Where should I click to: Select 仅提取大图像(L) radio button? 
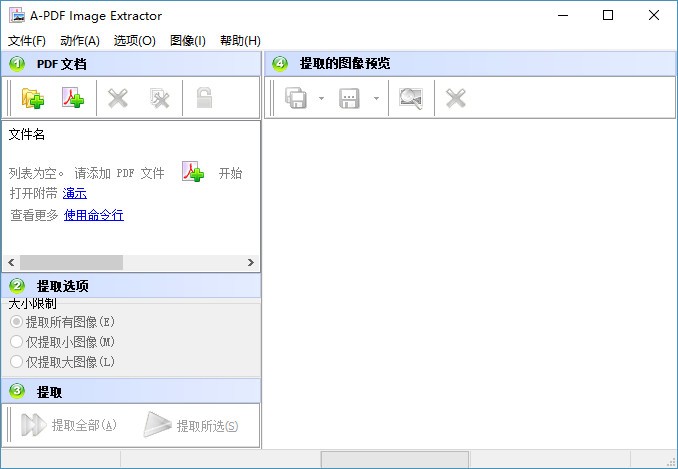point(16,361)
